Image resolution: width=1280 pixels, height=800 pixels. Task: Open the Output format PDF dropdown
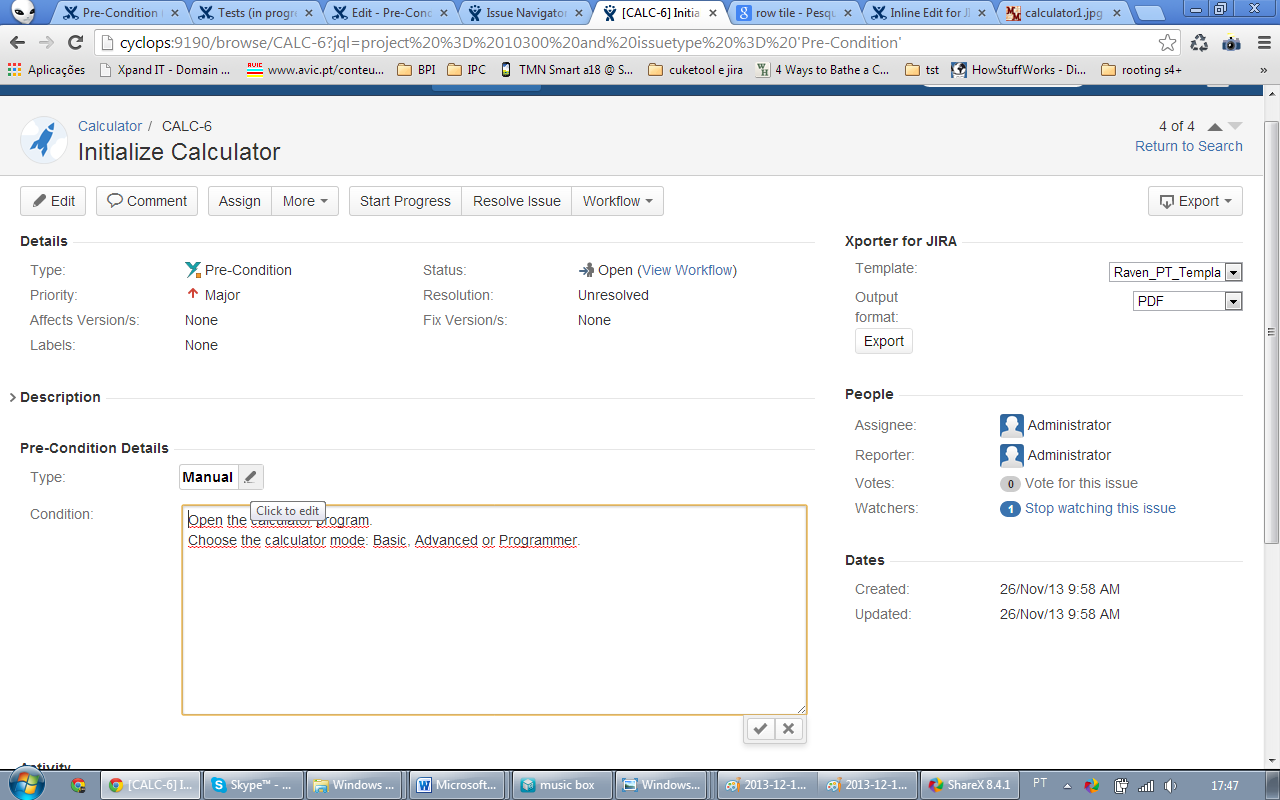(x=1188, y=301)
